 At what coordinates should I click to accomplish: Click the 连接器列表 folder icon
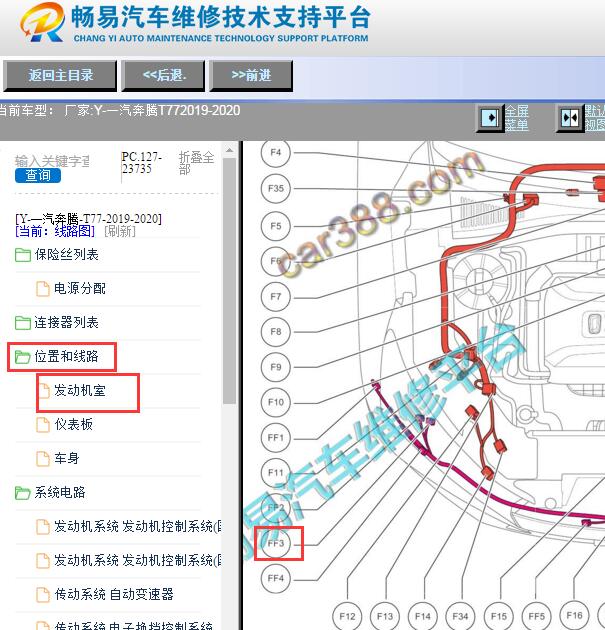point(22,323)
